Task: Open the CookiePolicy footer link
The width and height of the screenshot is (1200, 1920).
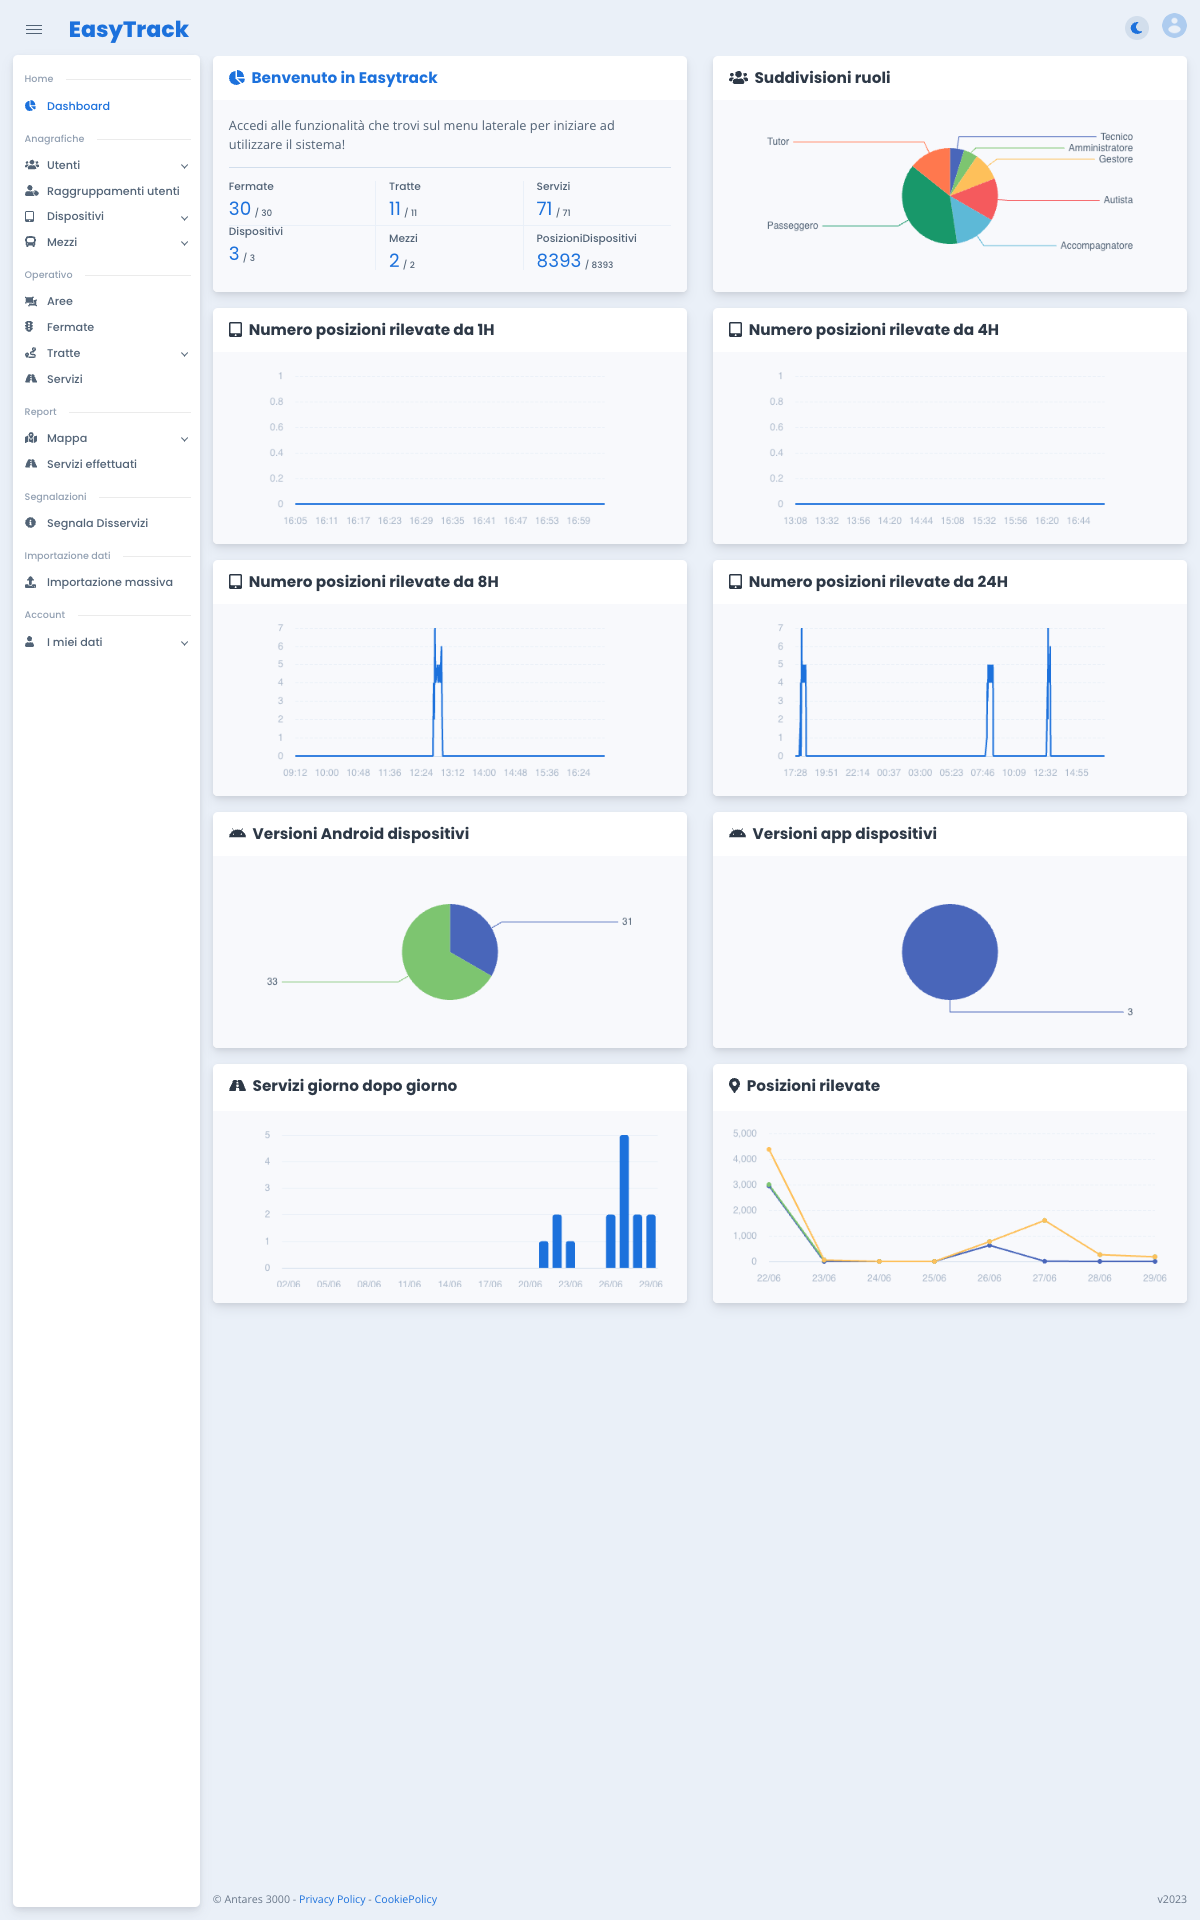Action: tap(405, 1899)
